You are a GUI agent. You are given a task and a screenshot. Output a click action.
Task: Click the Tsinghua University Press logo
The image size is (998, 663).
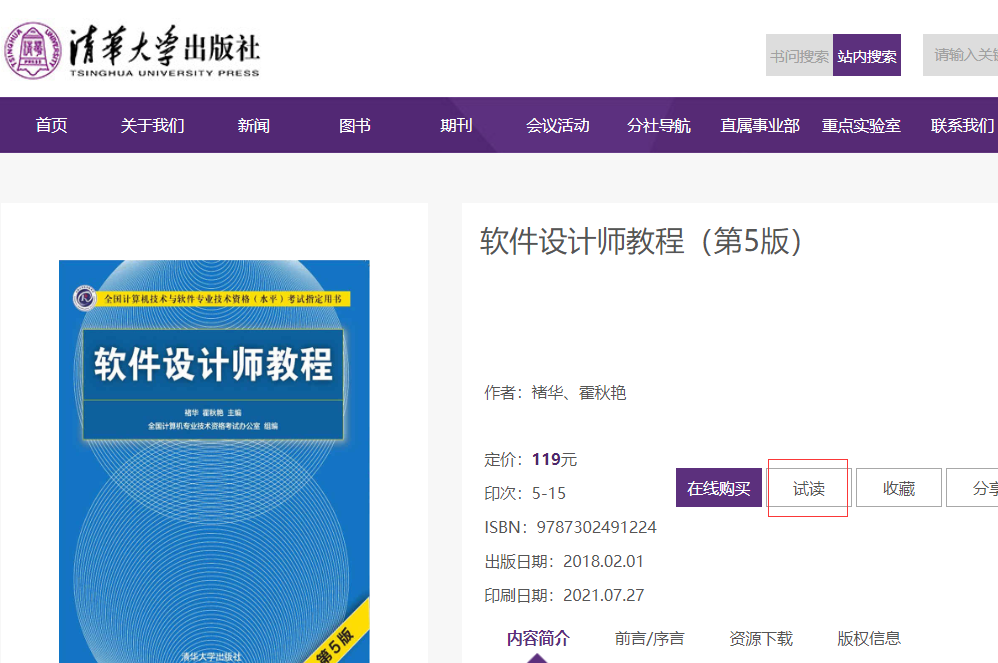[x=132, y=50]
